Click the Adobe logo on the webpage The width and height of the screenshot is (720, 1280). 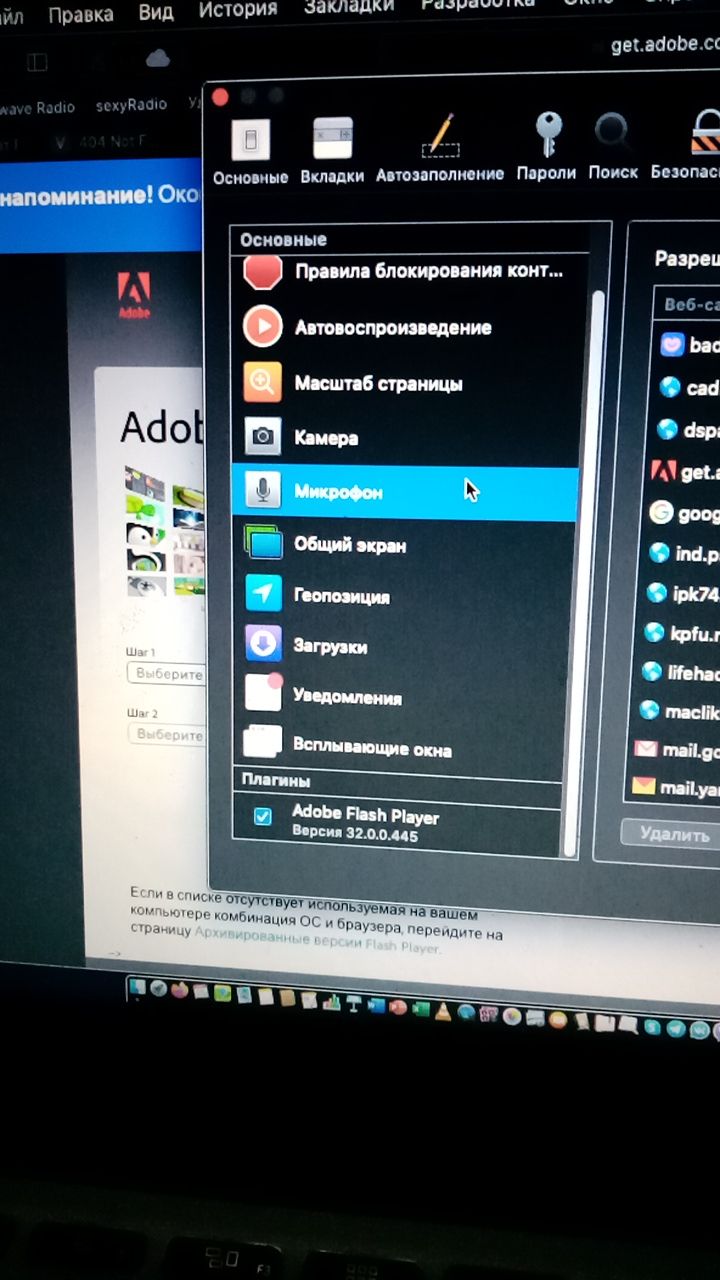[134, 295]
